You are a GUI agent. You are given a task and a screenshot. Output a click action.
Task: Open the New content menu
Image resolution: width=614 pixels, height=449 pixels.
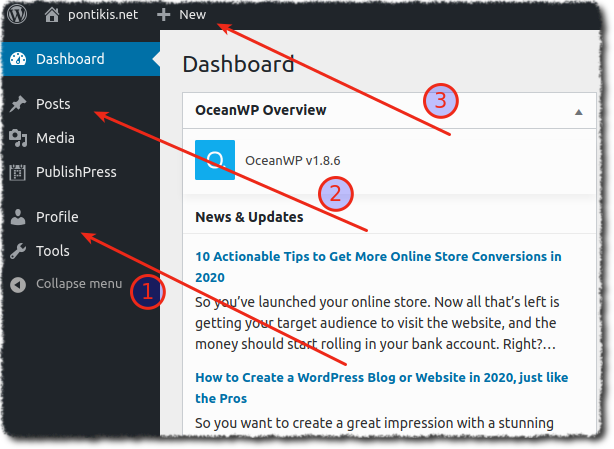(x=192, y=15)
